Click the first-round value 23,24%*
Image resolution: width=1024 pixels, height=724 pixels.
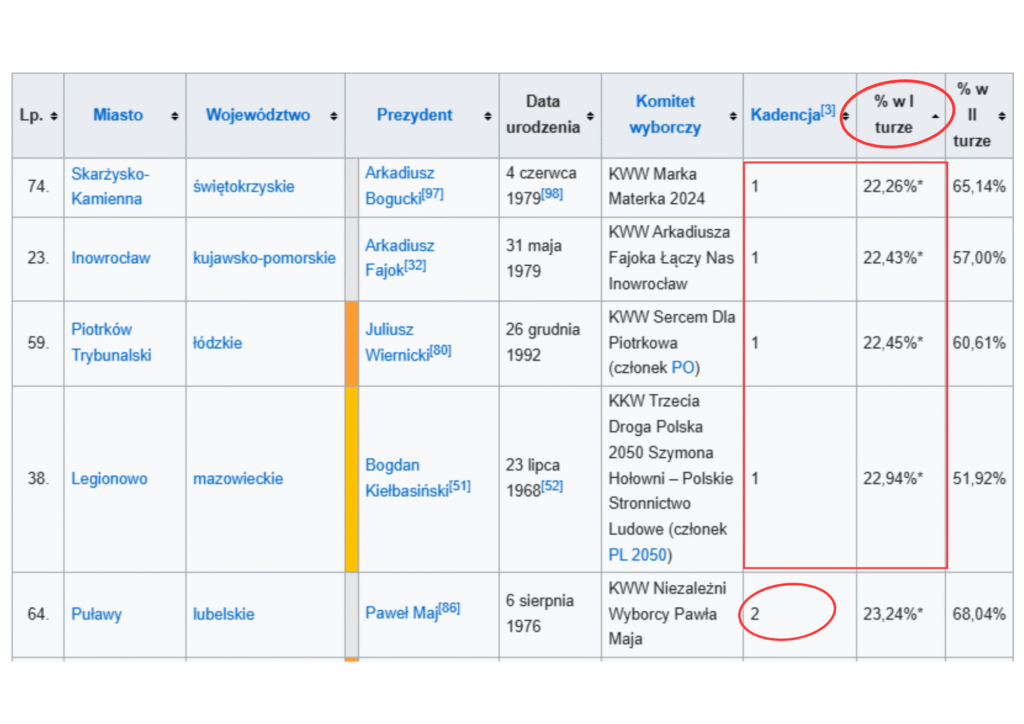click(893, 614)
